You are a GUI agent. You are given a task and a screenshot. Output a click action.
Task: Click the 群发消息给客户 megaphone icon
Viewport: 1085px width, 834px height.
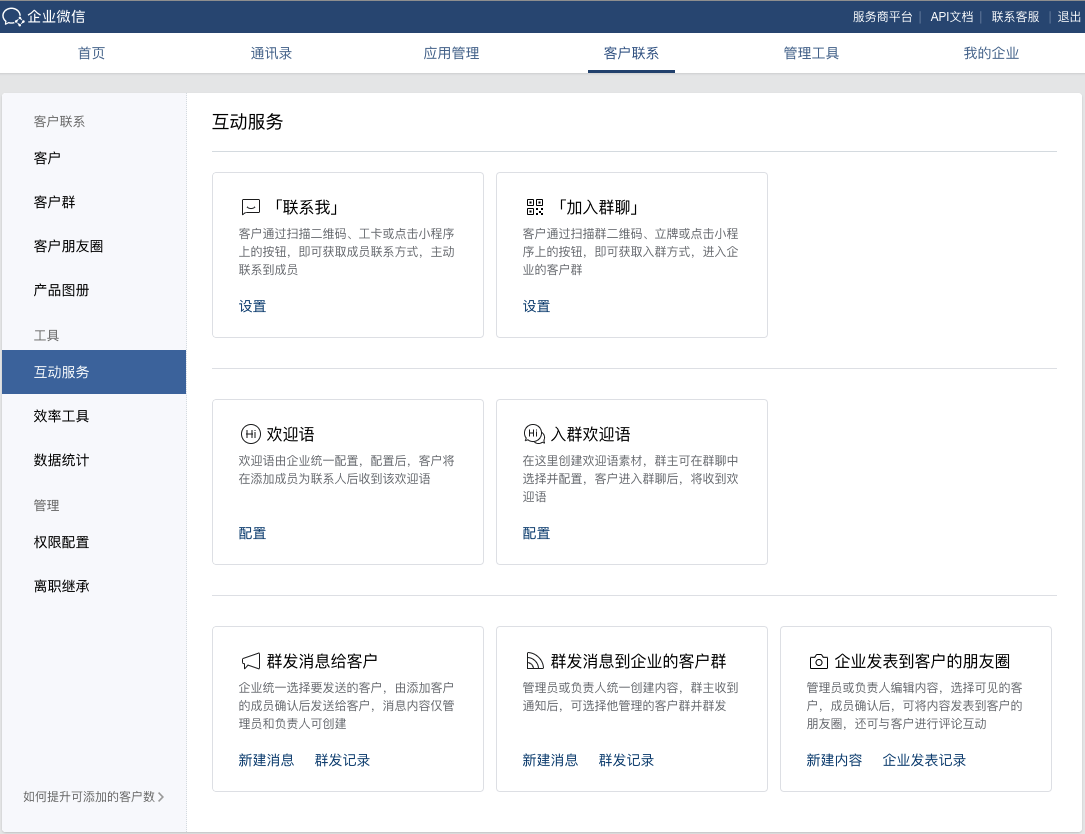[x=250, y=661]
